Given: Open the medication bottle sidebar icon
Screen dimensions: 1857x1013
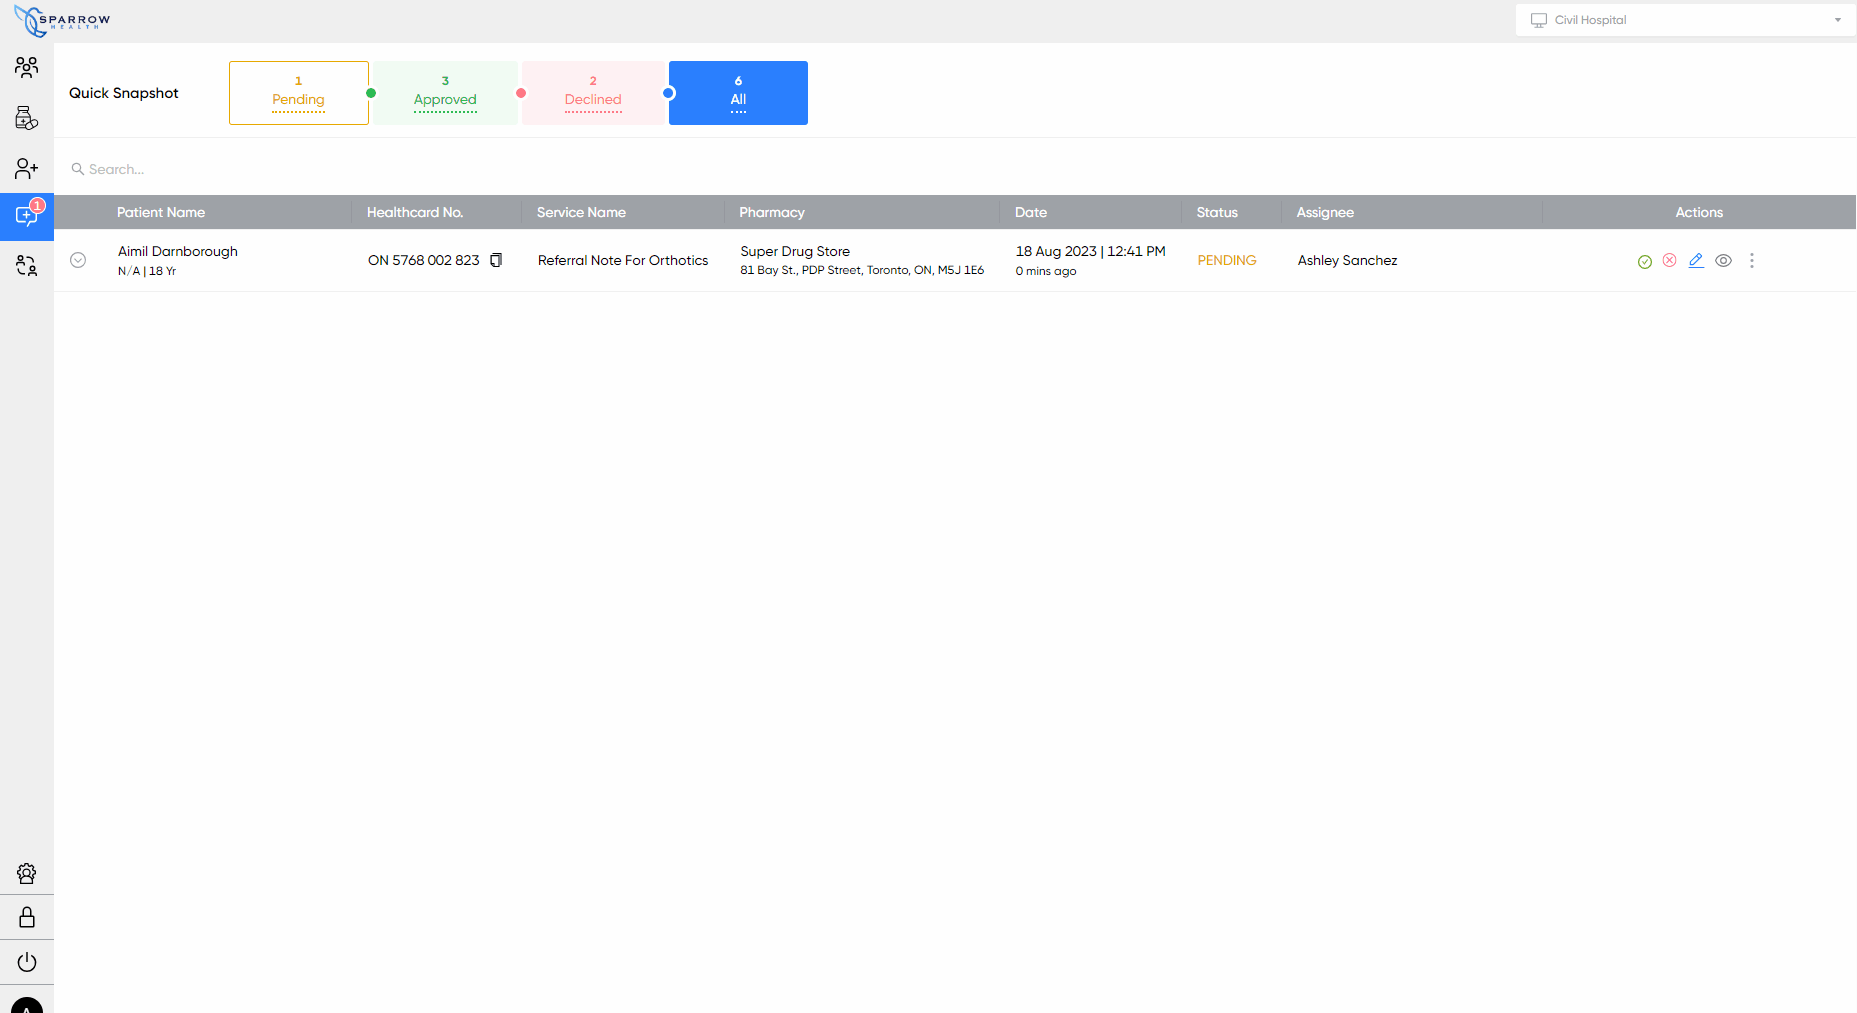Looking at the screenshot, I should pyautogui.click(x=27, y=118).
